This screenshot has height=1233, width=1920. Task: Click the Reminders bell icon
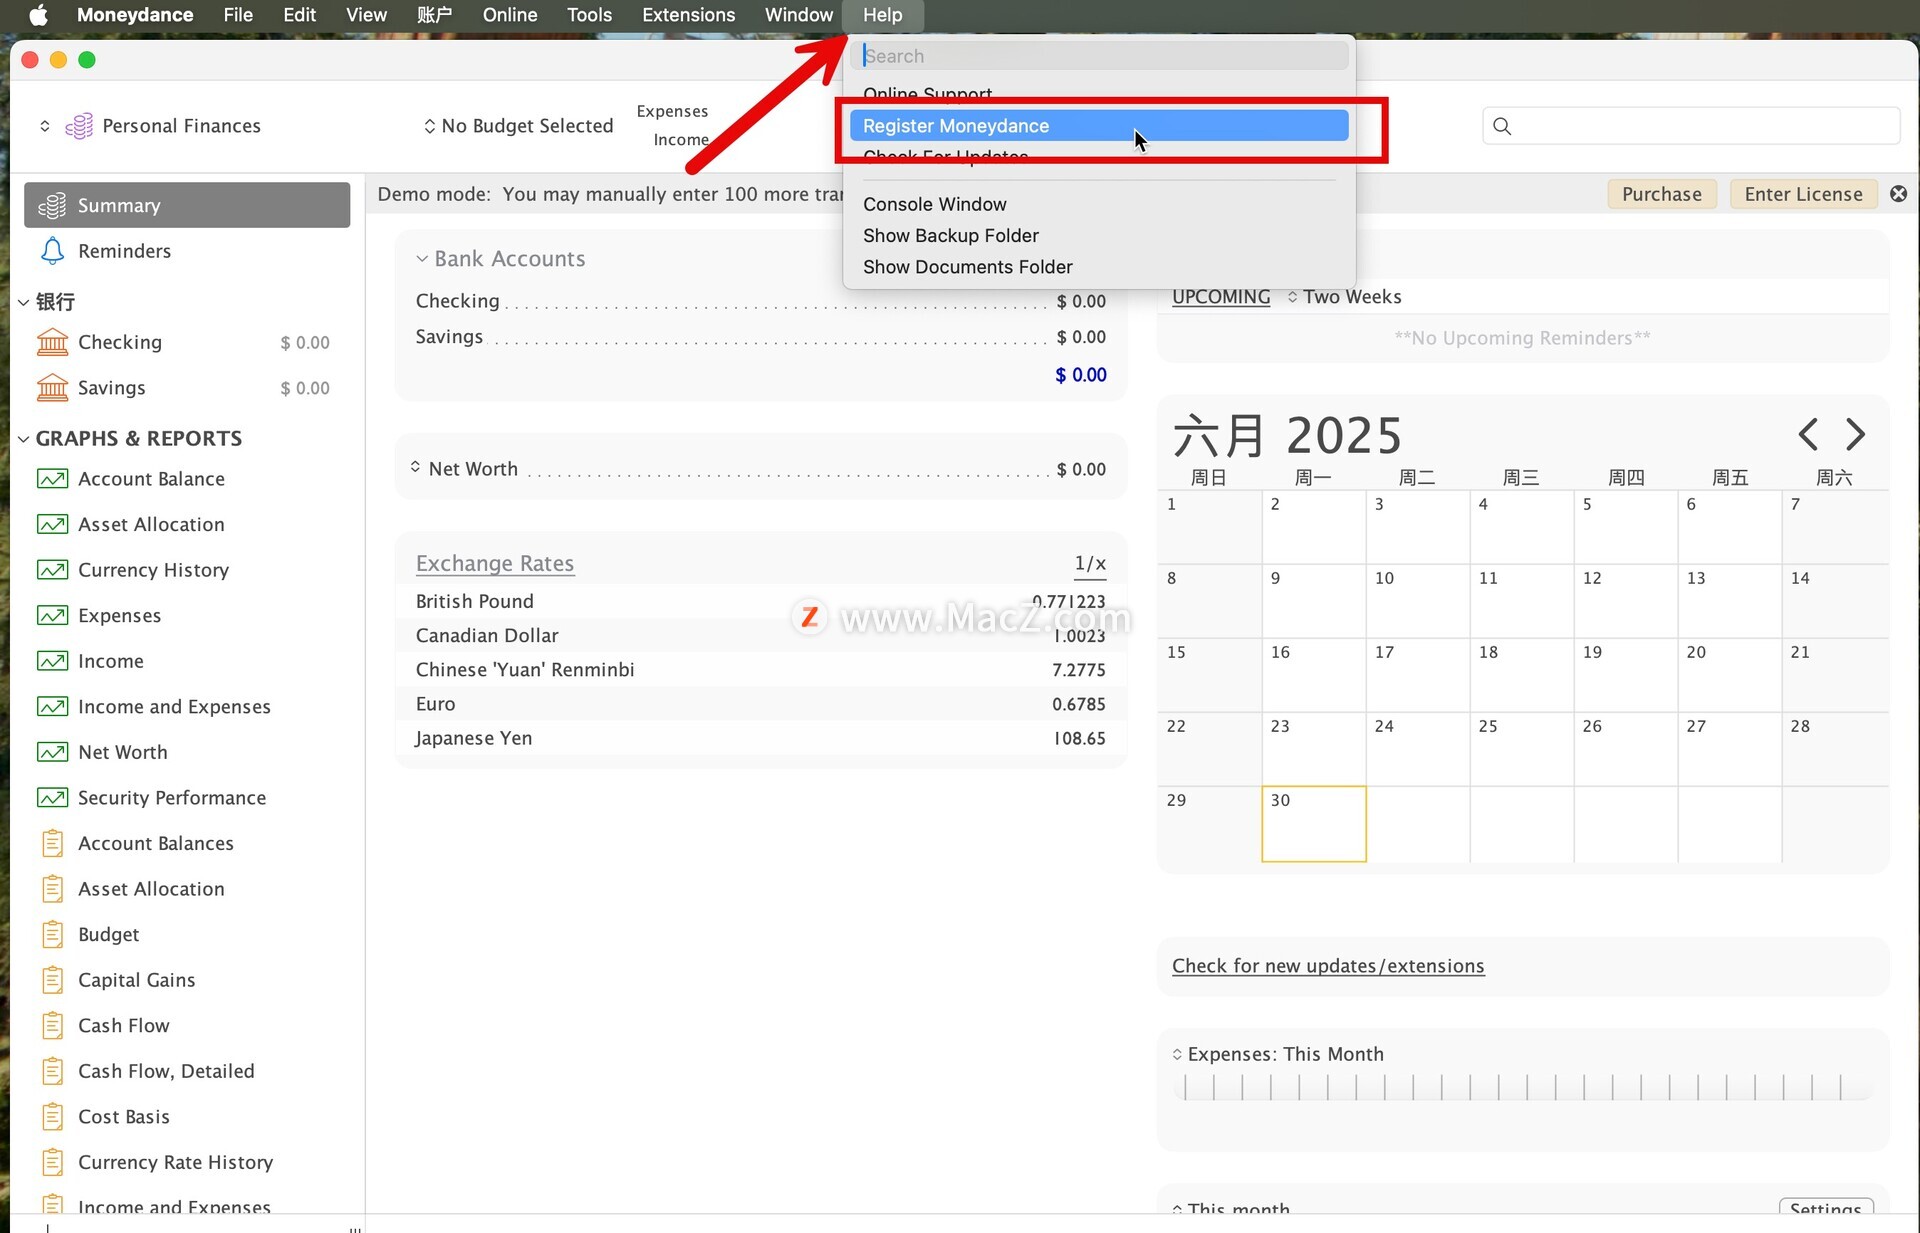point(52,251)
